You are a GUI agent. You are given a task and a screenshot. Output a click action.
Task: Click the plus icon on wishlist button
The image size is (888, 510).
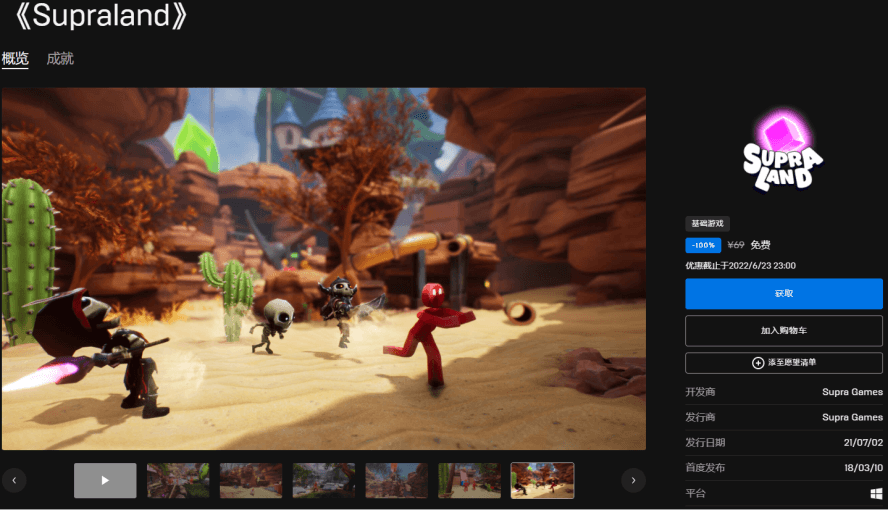click(758, 363)
